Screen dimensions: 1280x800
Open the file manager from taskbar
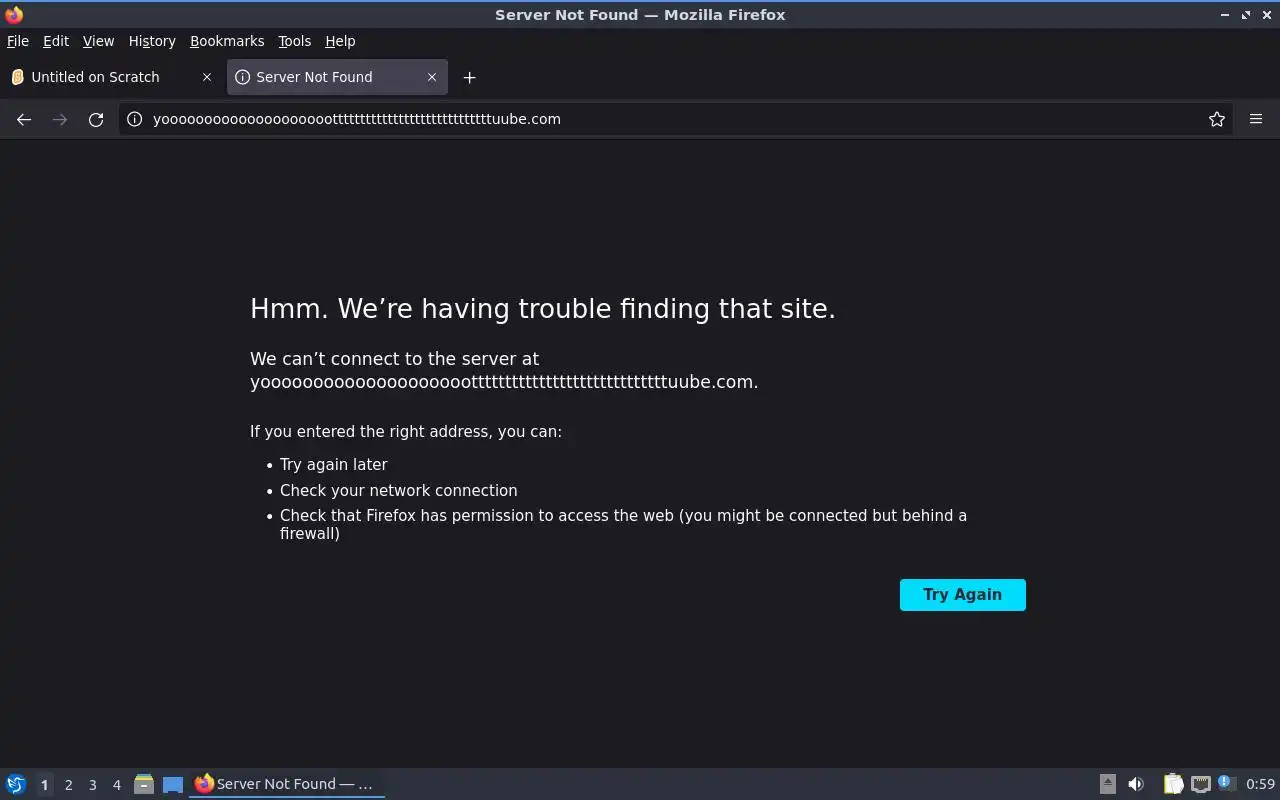144,784
